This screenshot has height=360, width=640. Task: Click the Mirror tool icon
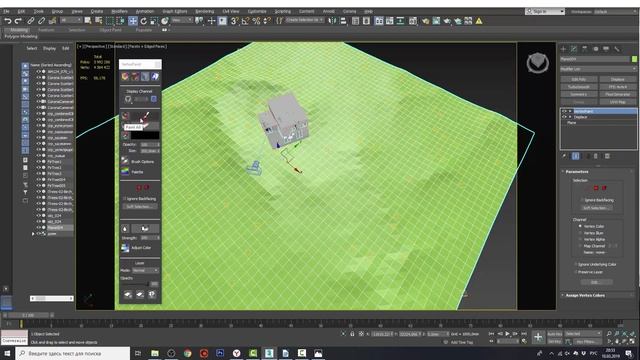click(x=332, y=21)
